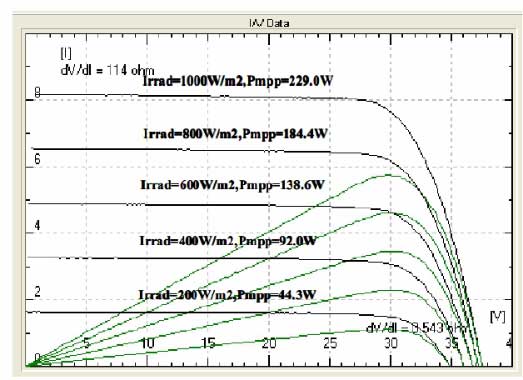Click the 20 tick on voltage axis
523x380 pixels.
pyautogui.click(x=269, y=343)
